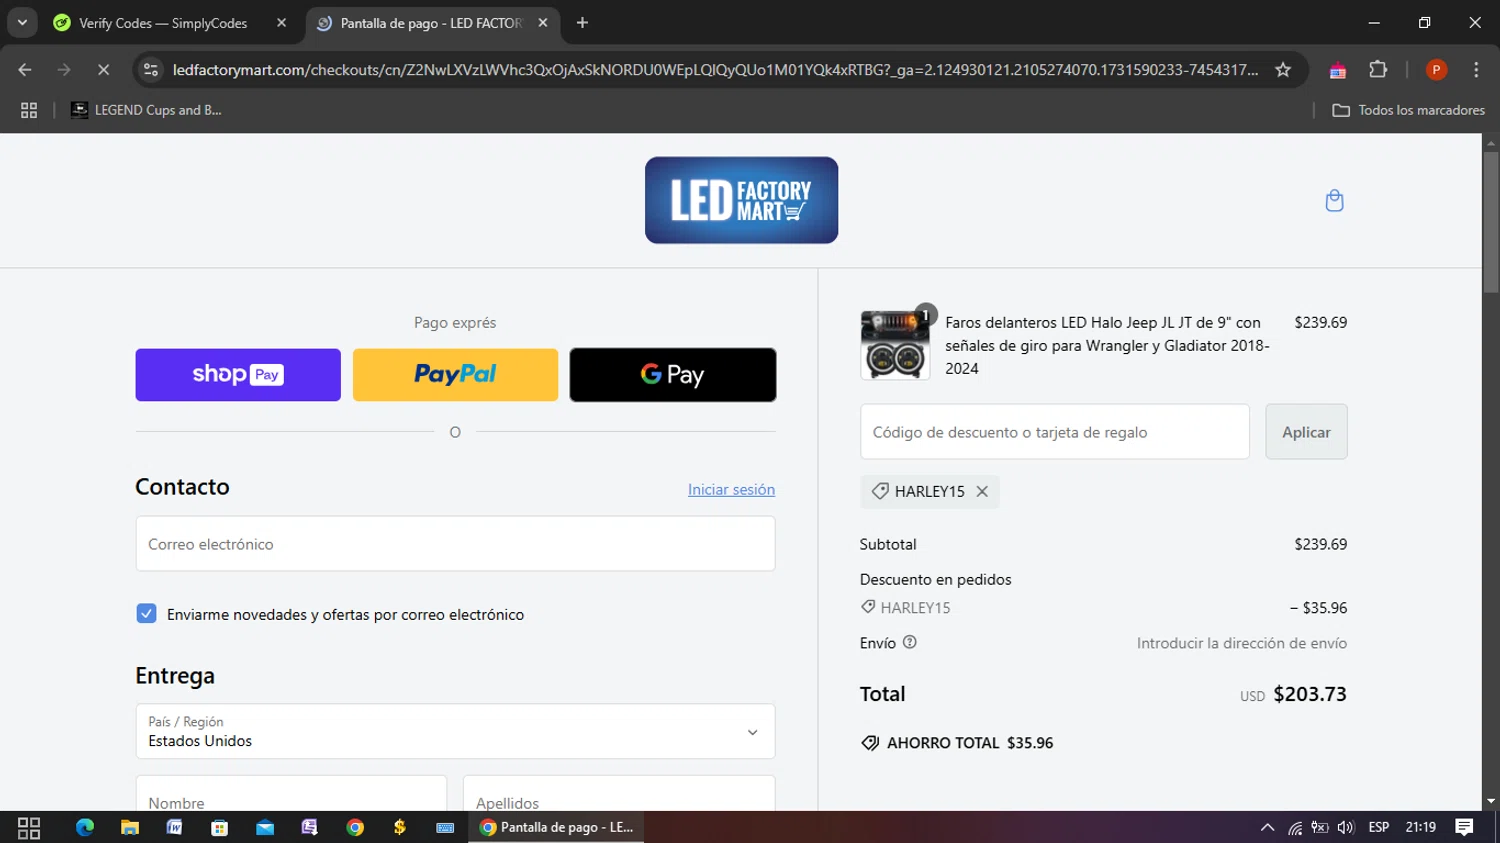Apply the discount code with Aplicar
1500x843 pixels.
click(x=1306, y=432)
